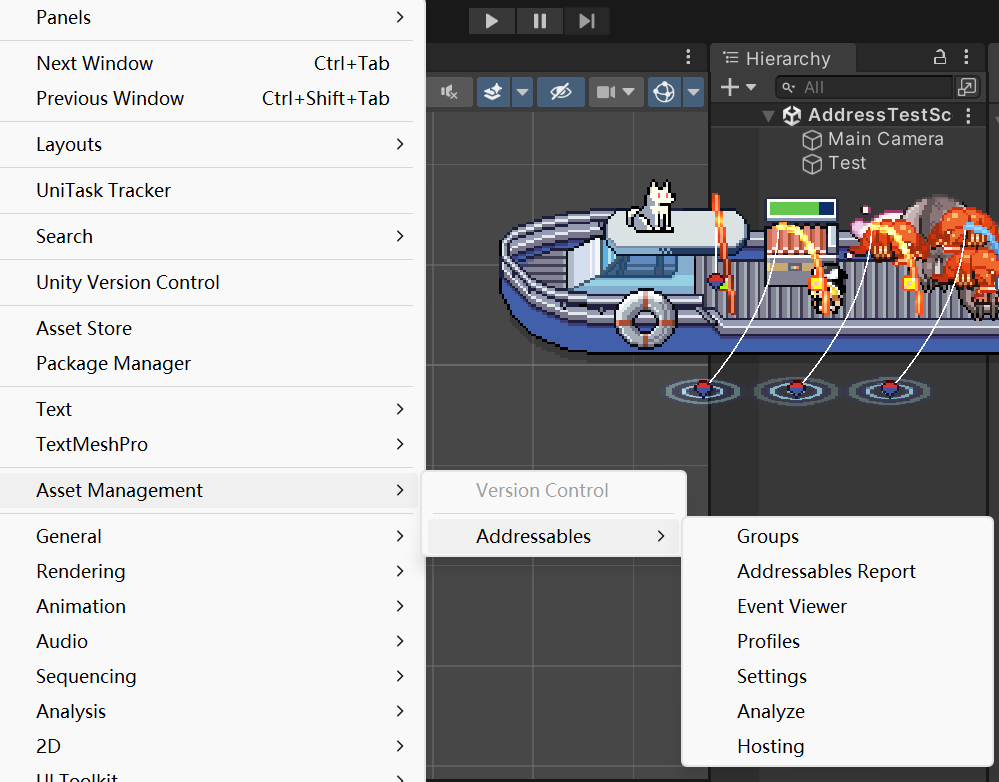Click the green health bar sprite

801,208
